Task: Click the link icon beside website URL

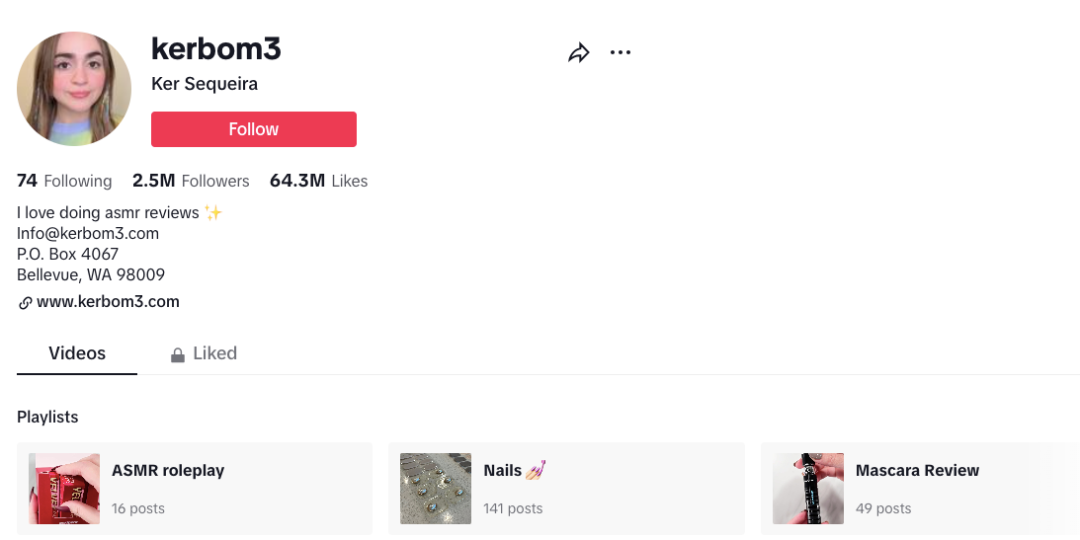Action: click(25, 302)
